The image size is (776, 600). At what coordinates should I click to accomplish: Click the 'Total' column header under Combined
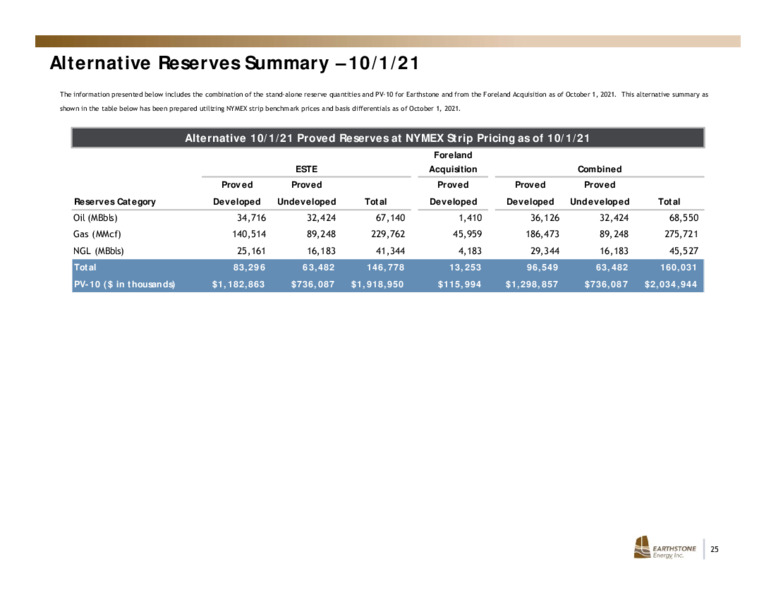pos(669,201)
